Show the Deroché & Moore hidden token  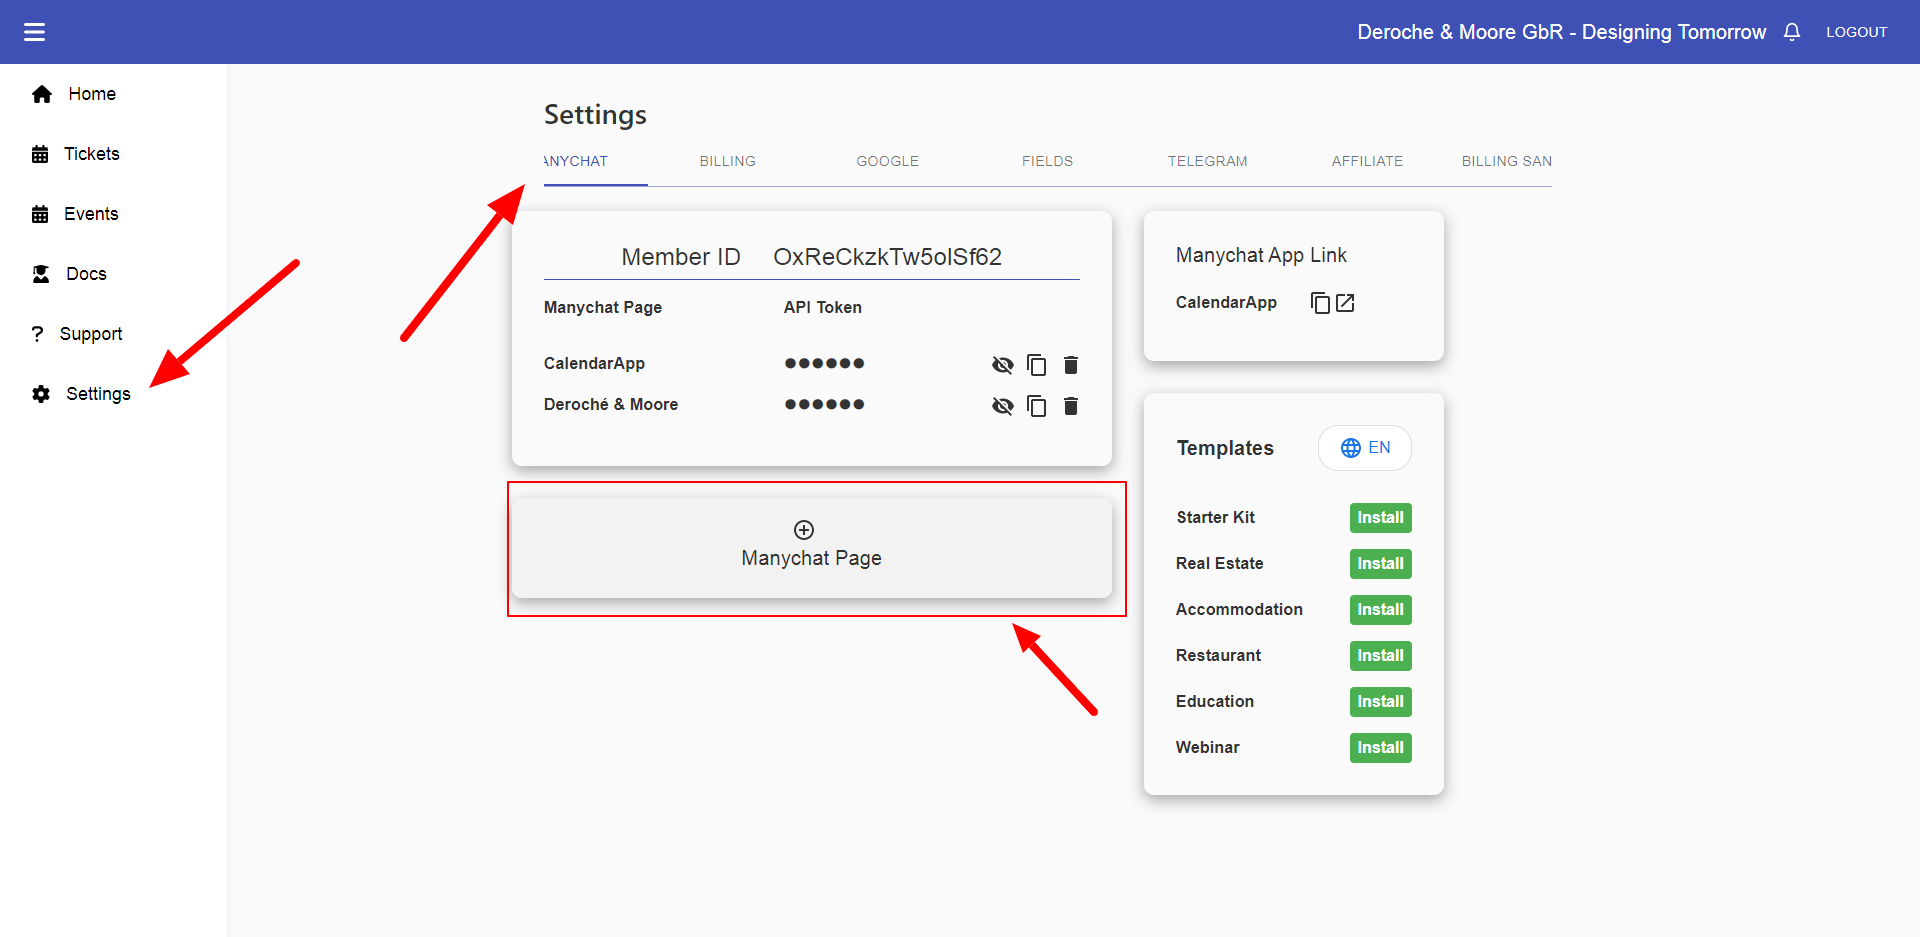coord(1002,406)
